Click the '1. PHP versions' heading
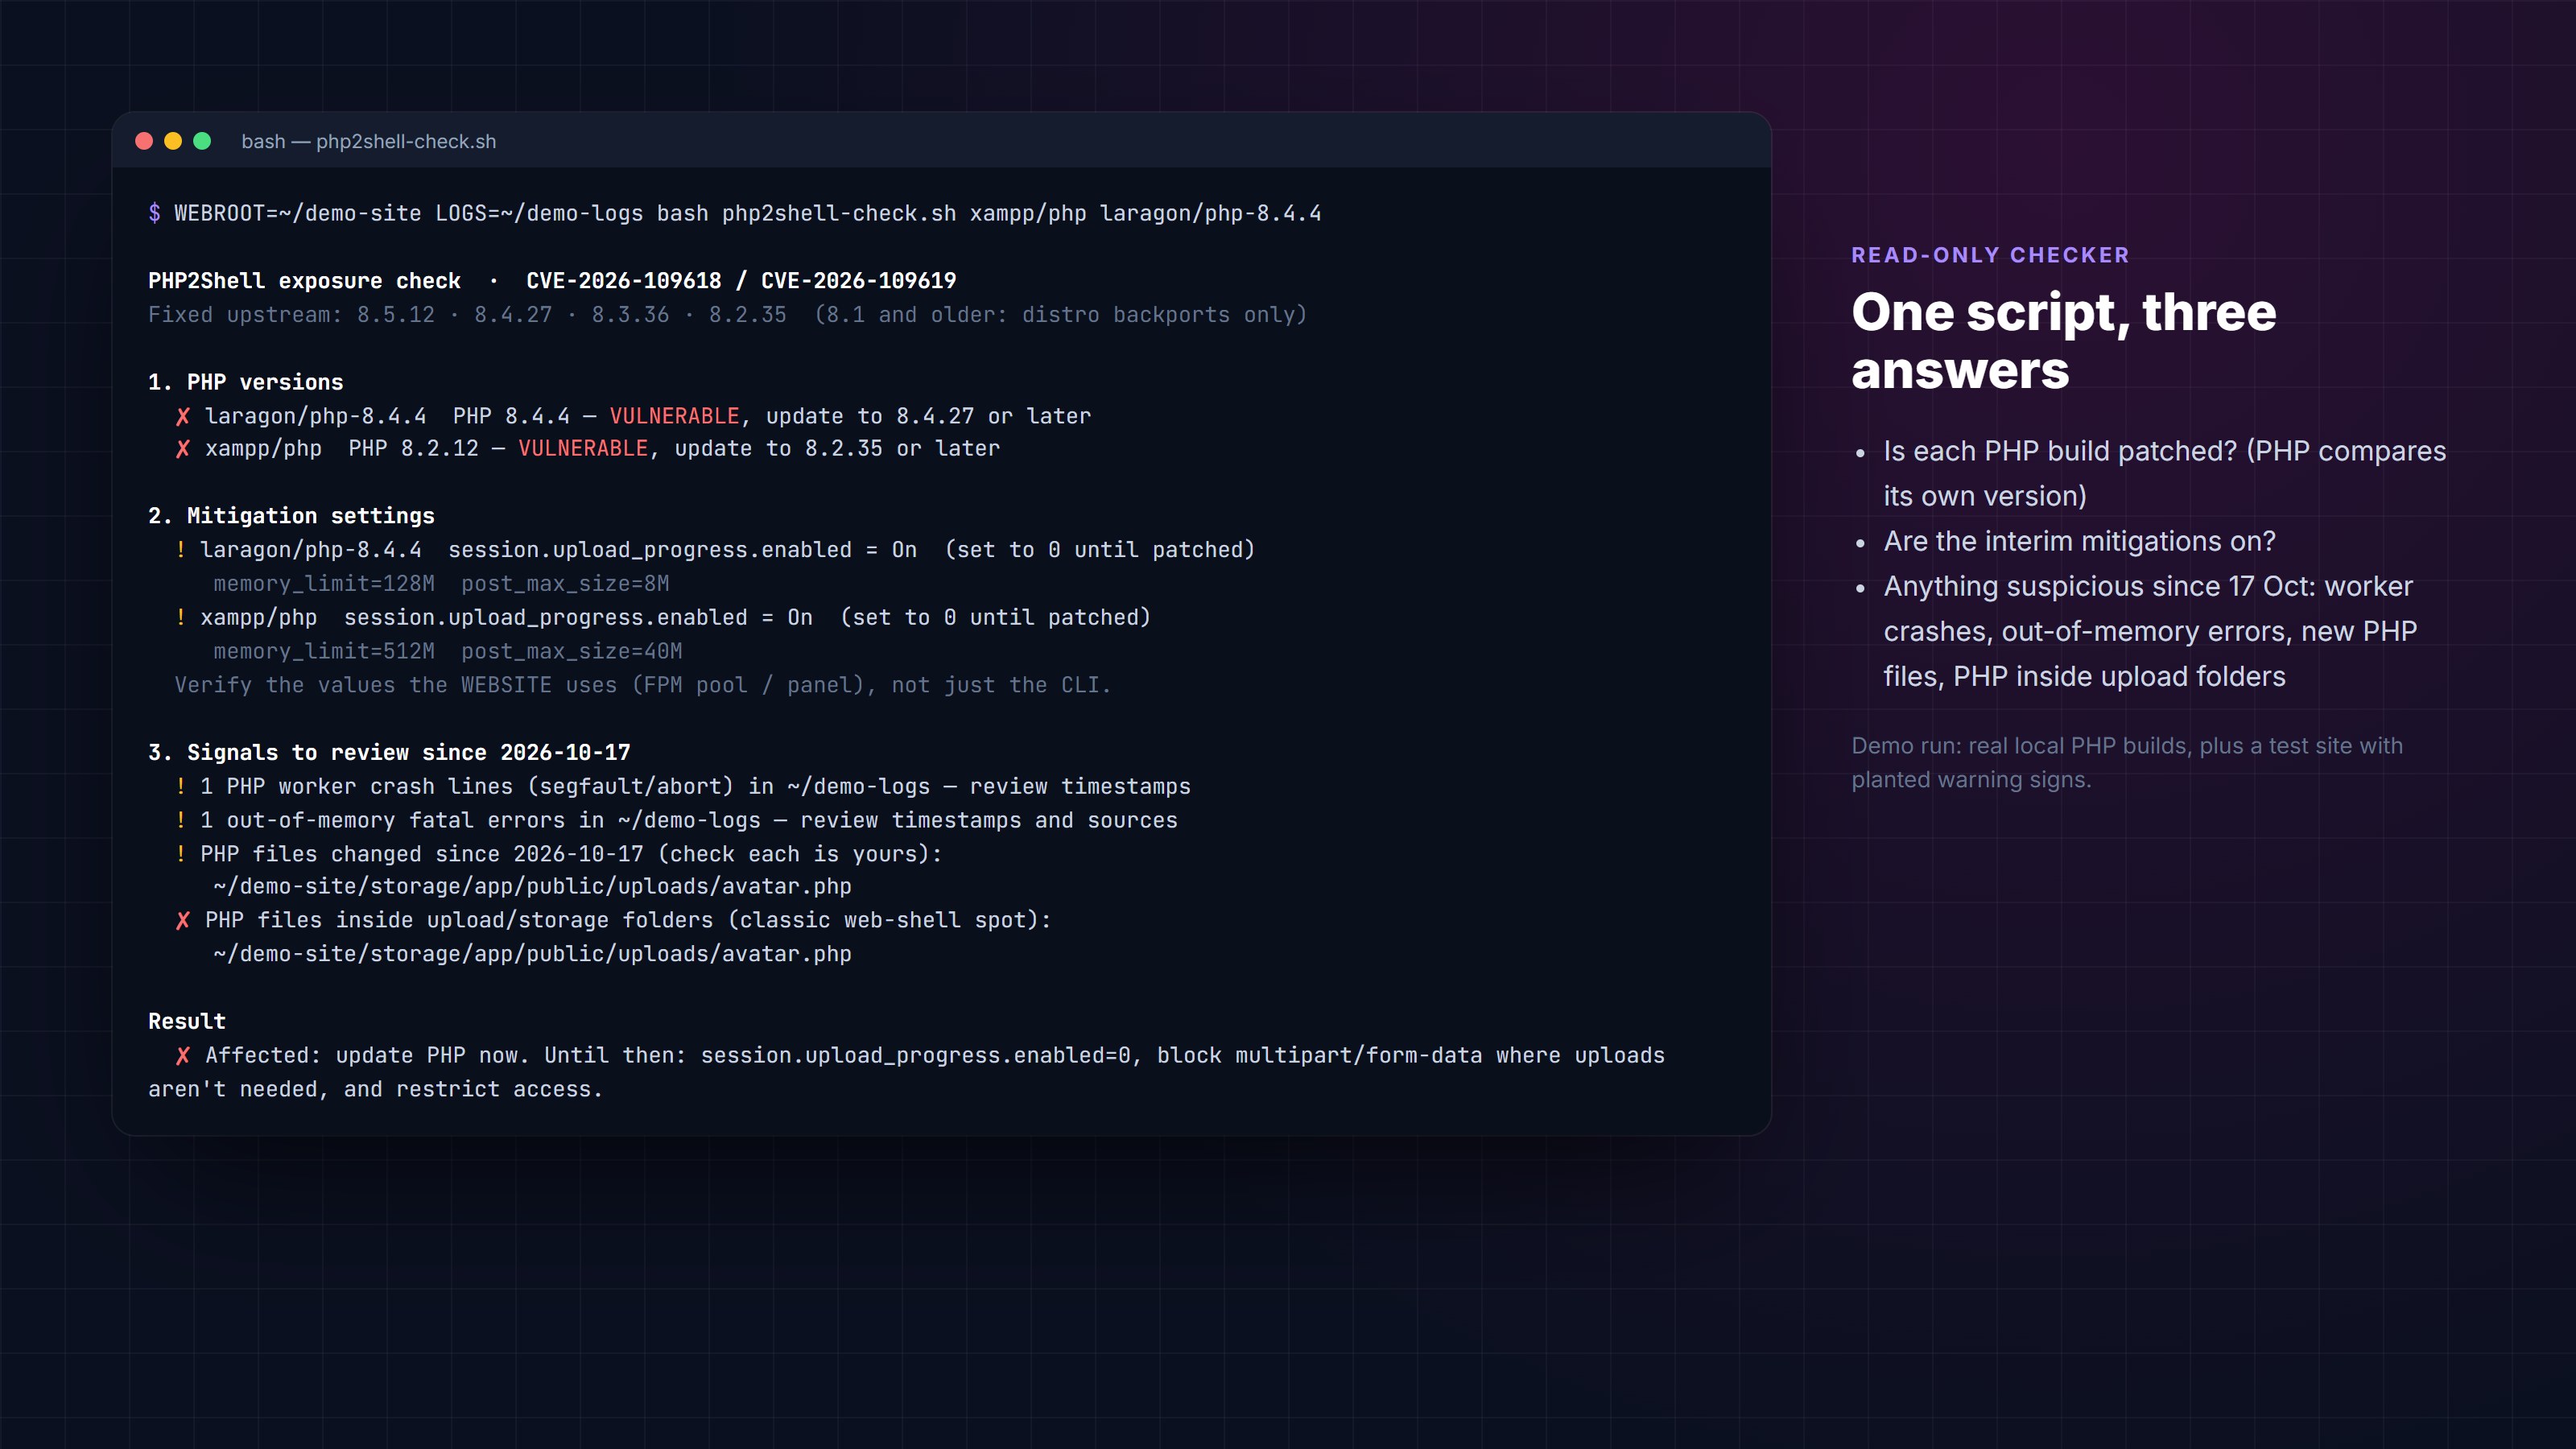Image resolution: width=2576 pixels, height=1449 pixels. [245, 382]
